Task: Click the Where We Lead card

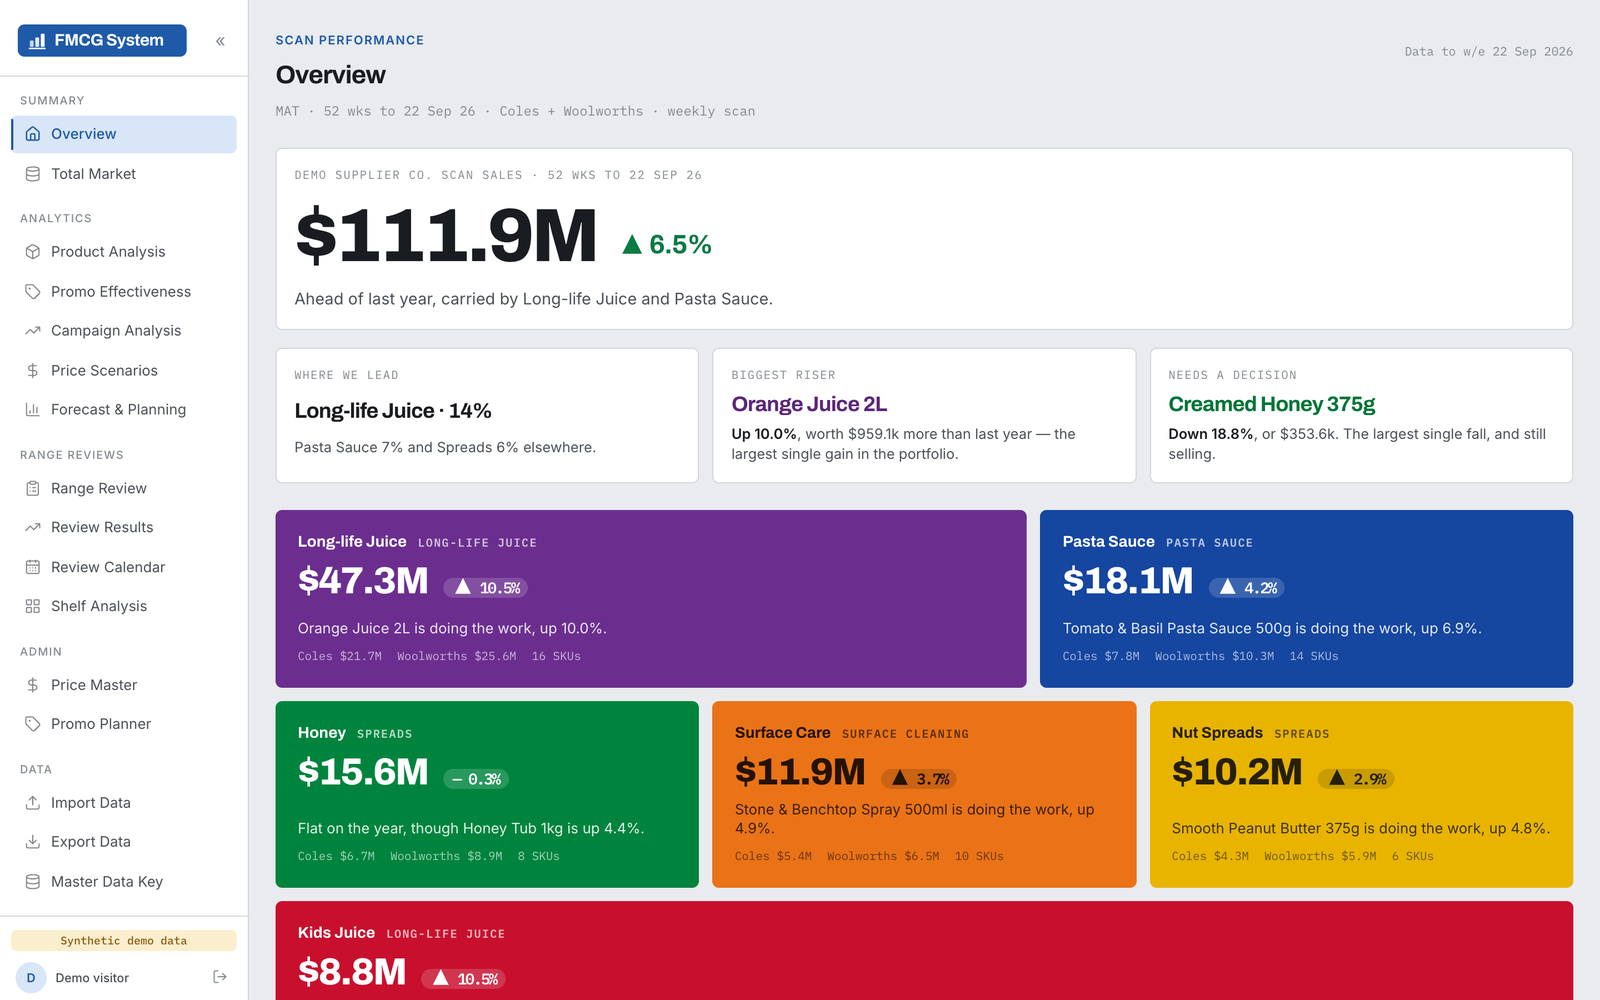Action: point(487,415)
